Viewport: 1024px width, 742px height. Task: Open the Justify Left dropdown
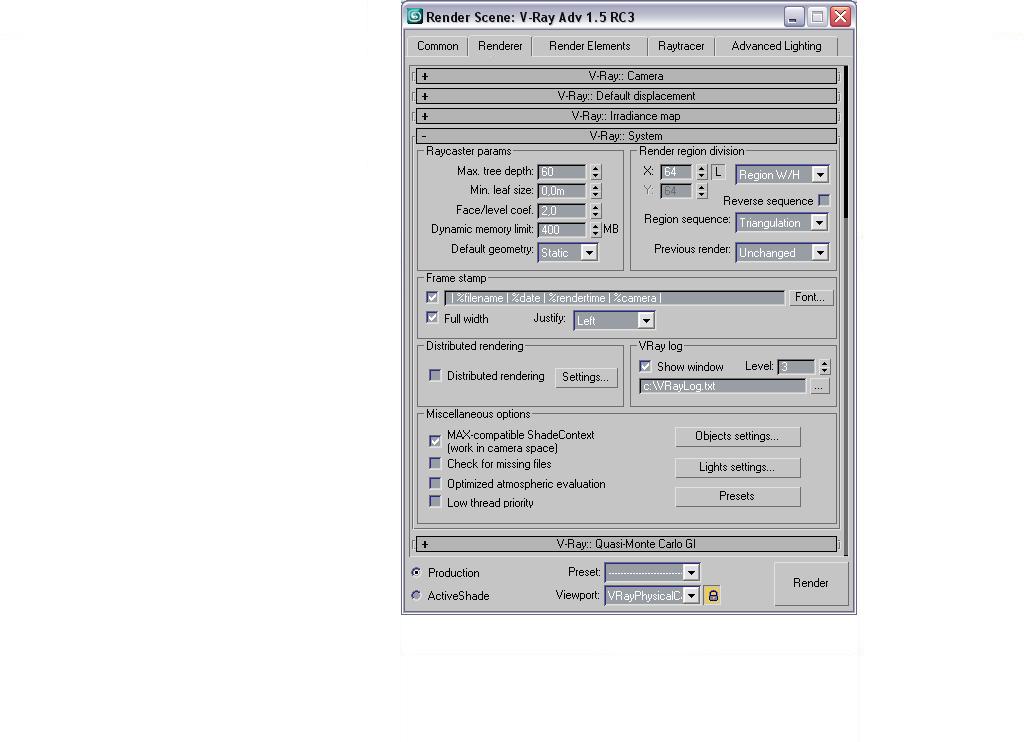coord(614,321)
